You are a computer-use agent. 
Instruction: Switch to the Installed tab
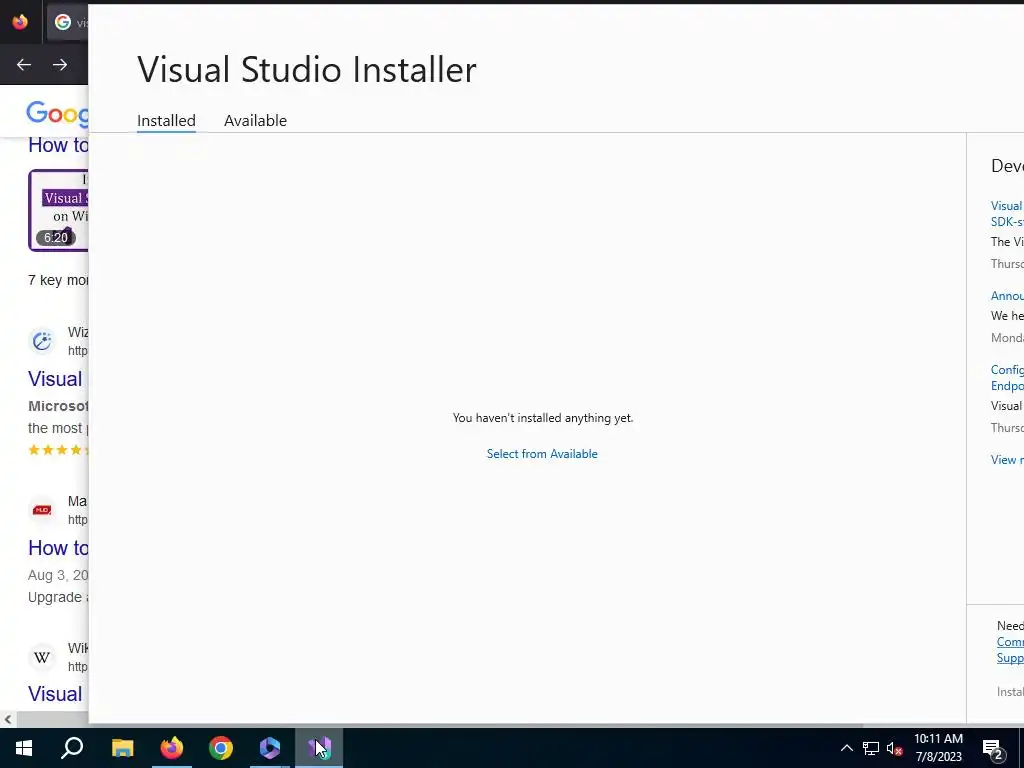tap(166, 121)
